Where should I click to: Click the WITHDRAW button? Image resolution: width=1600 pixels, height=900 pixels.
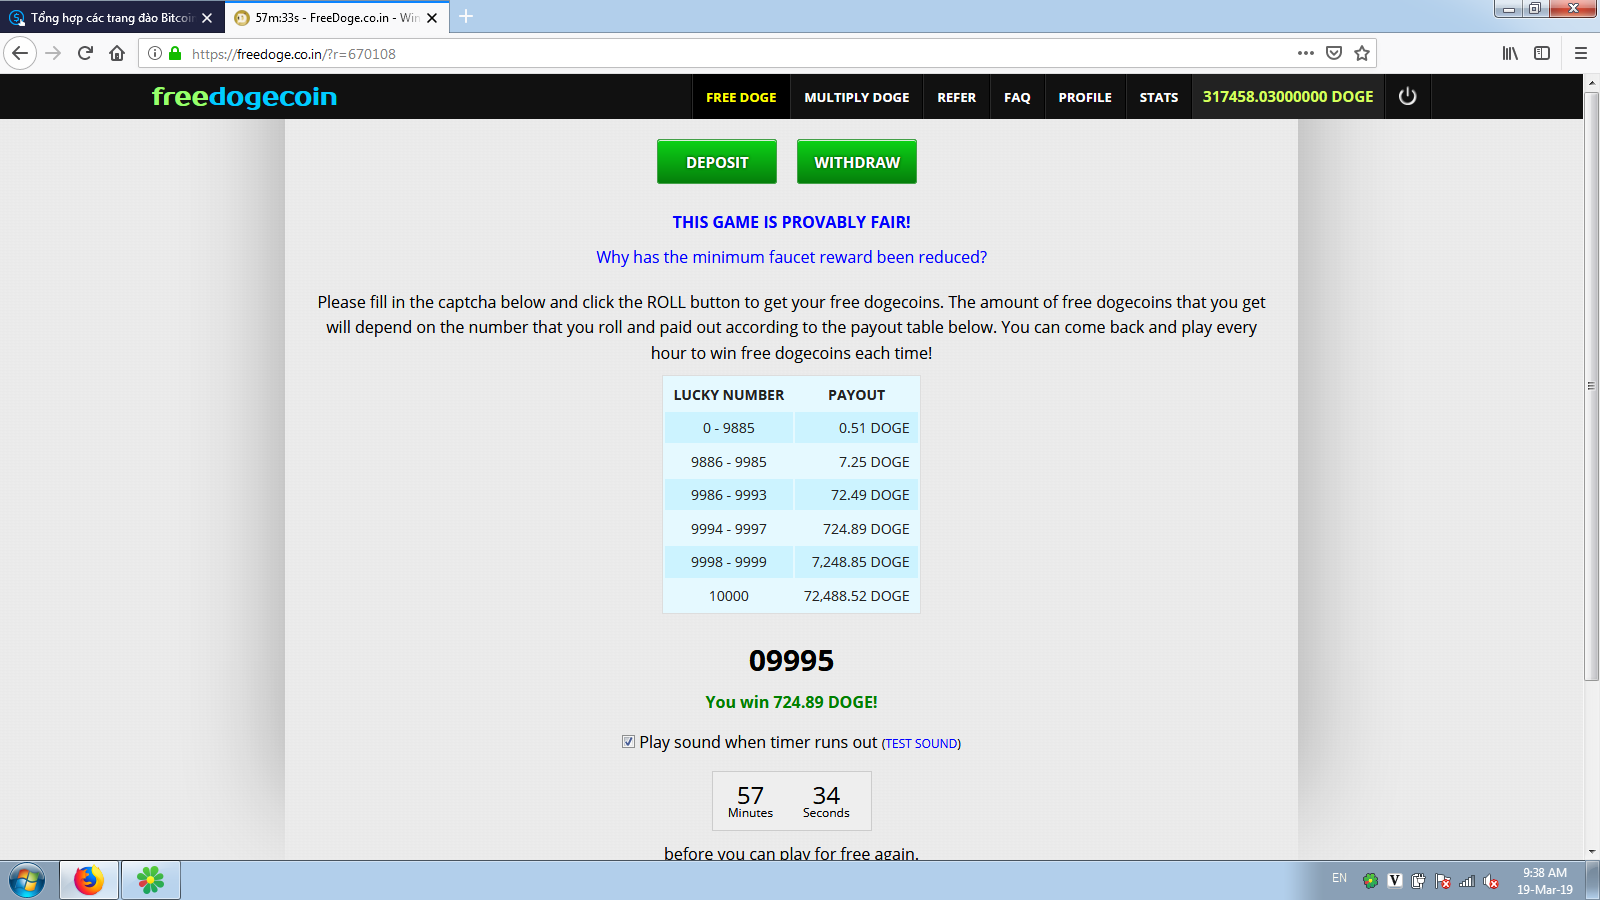coord(857,162)
